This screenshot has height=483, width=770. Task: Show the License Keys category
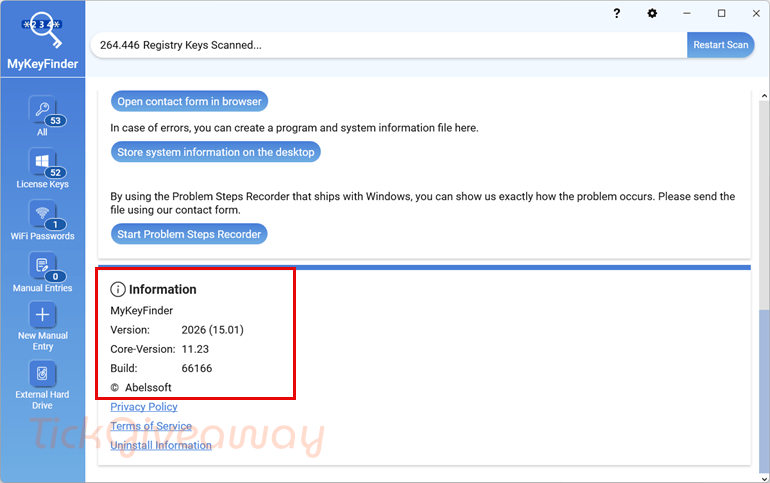[x=43, y=168]
